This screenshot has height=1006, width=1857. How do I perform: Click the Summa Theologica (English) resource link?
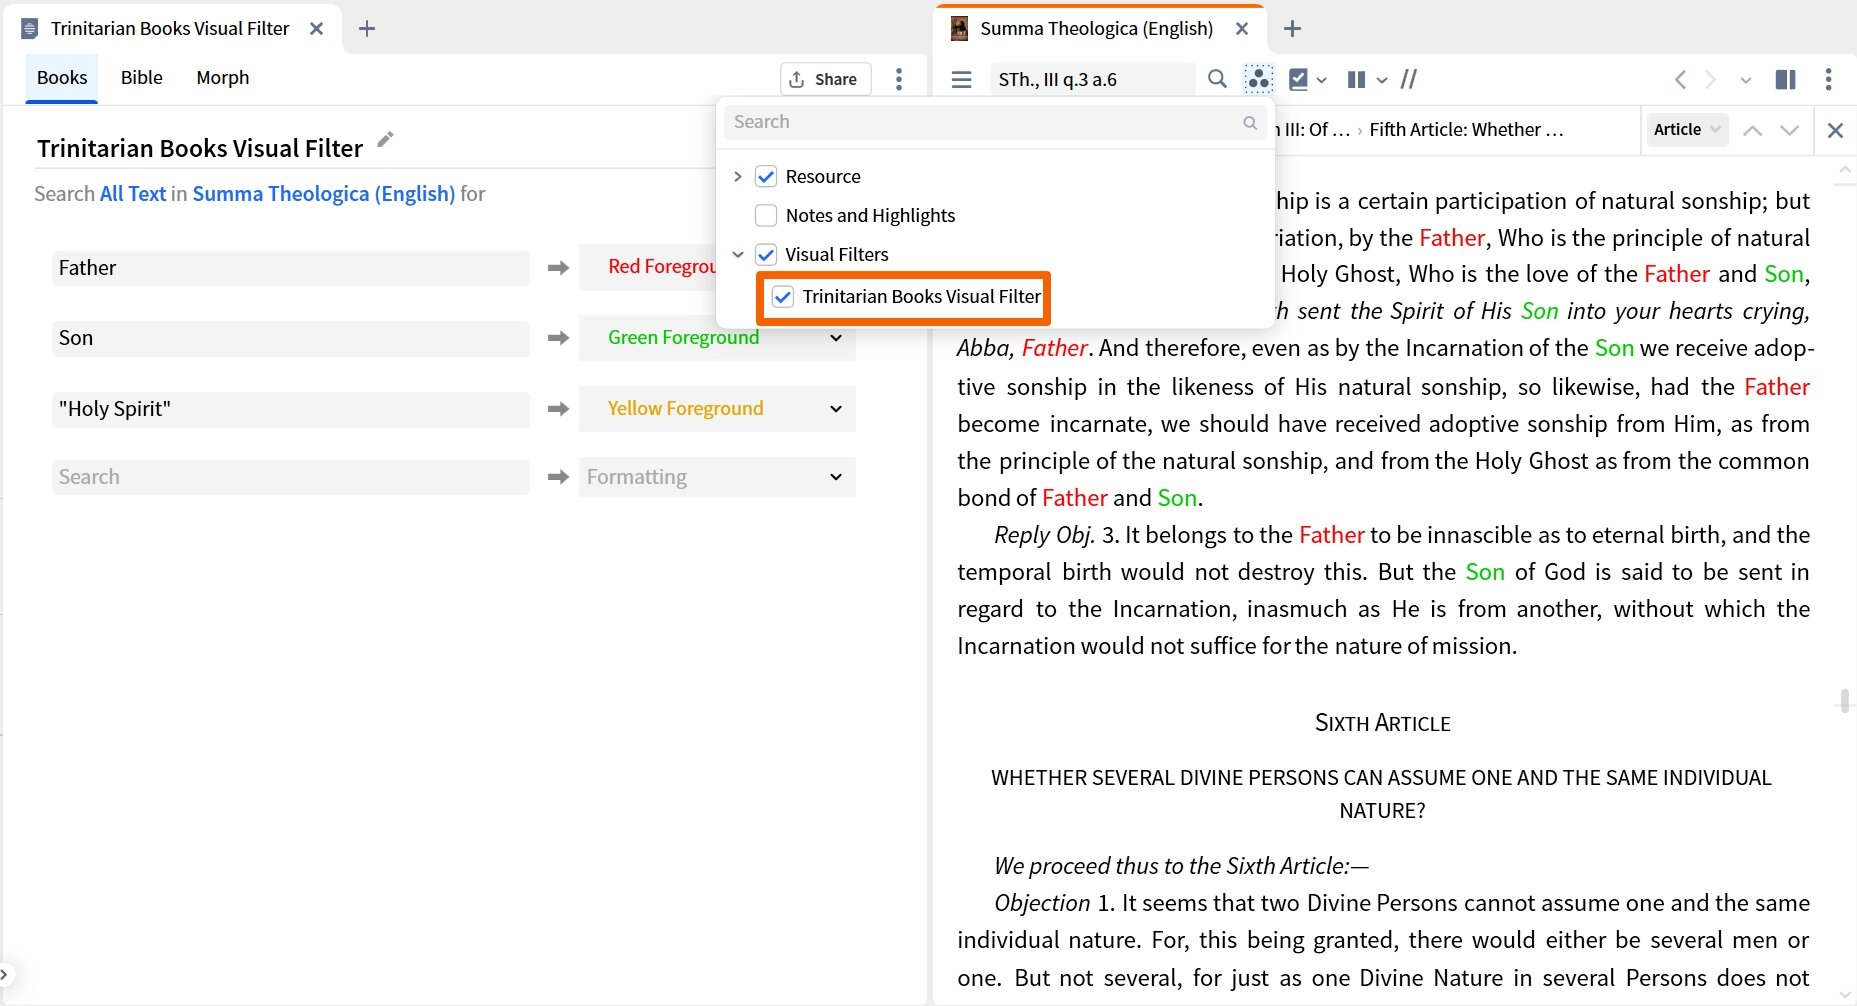[x=324, y=194]
